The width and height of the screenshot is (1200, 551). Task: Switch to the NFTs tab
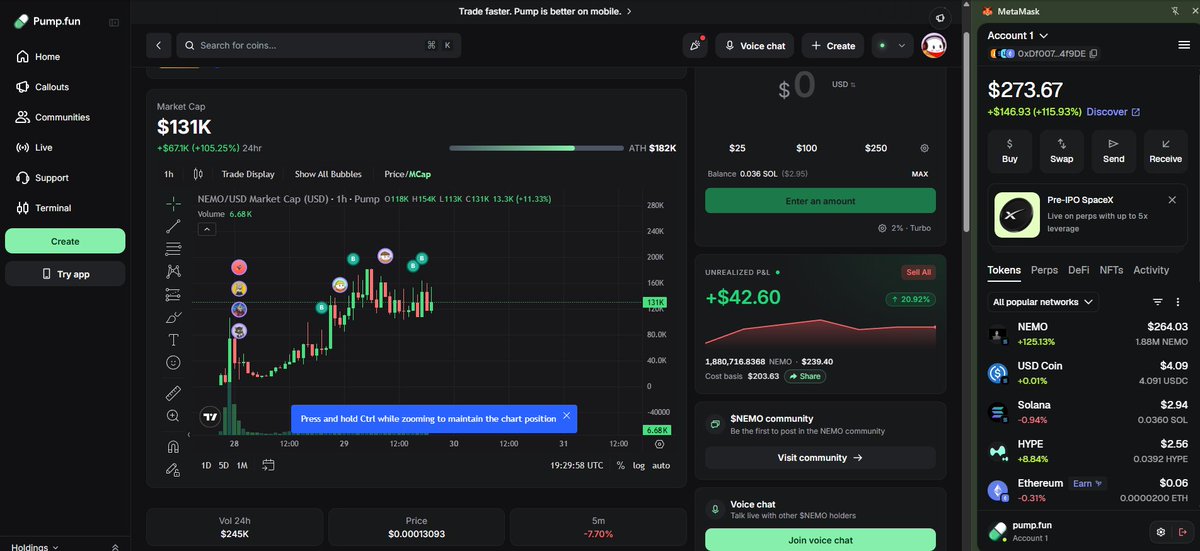pyautogui.click(x=1111, y=270)
